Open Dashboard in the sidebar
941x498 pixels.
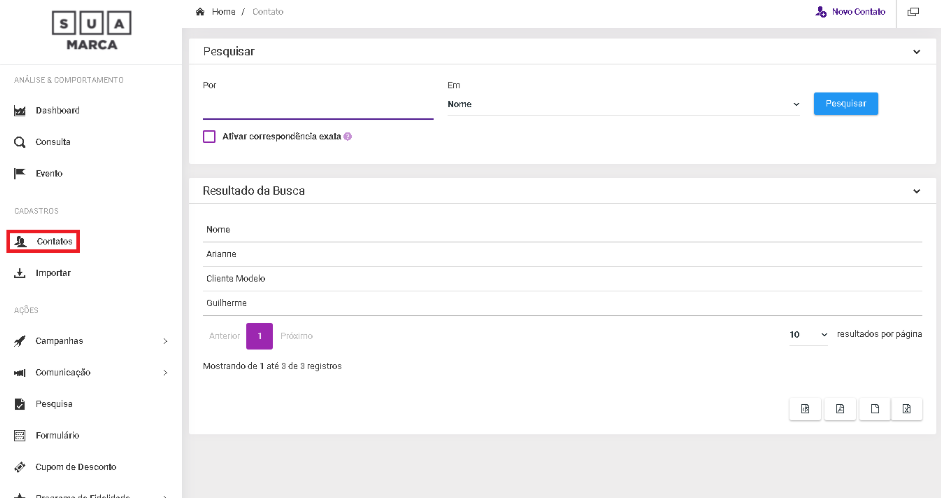coord(57,110)
